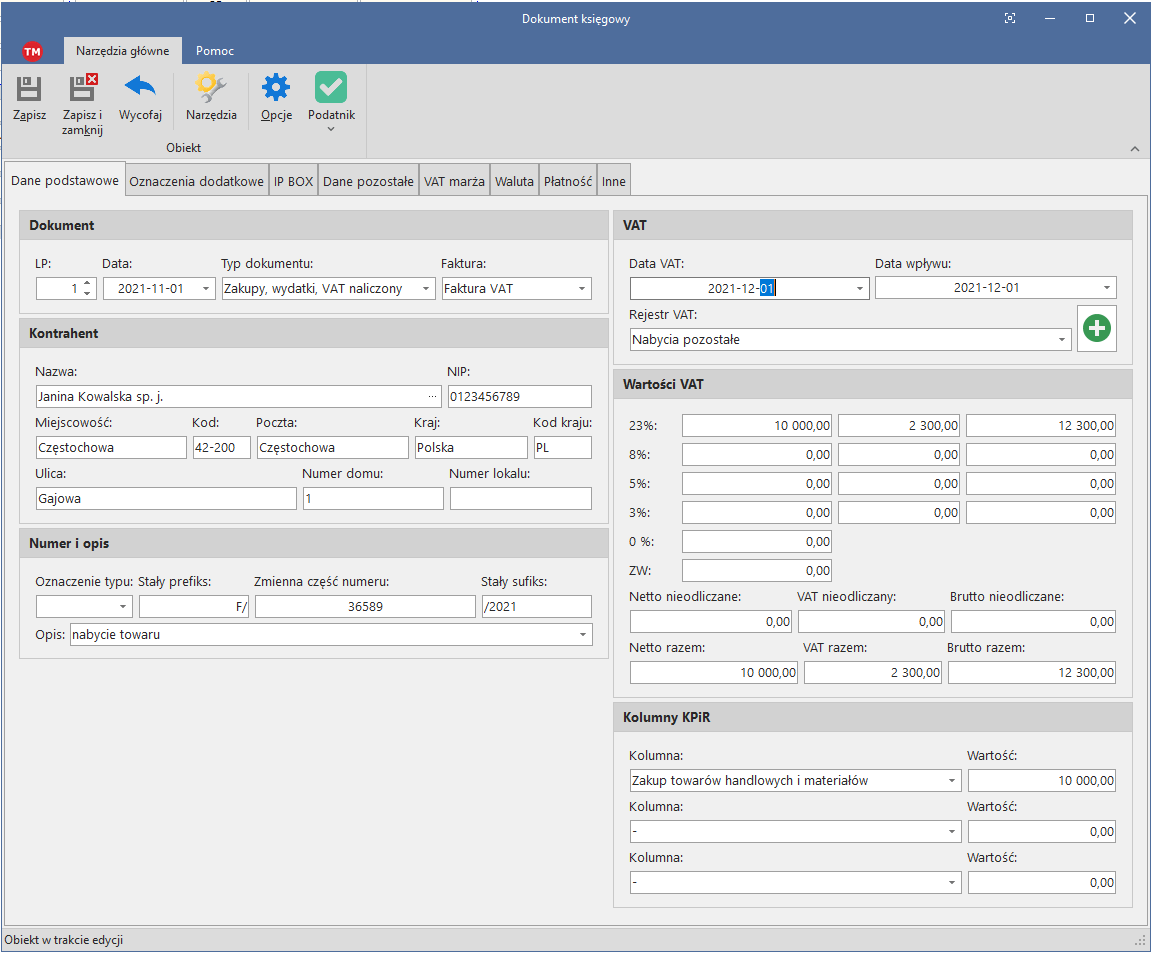Click the Podatnik green checkmark icon

coord(331,90)
